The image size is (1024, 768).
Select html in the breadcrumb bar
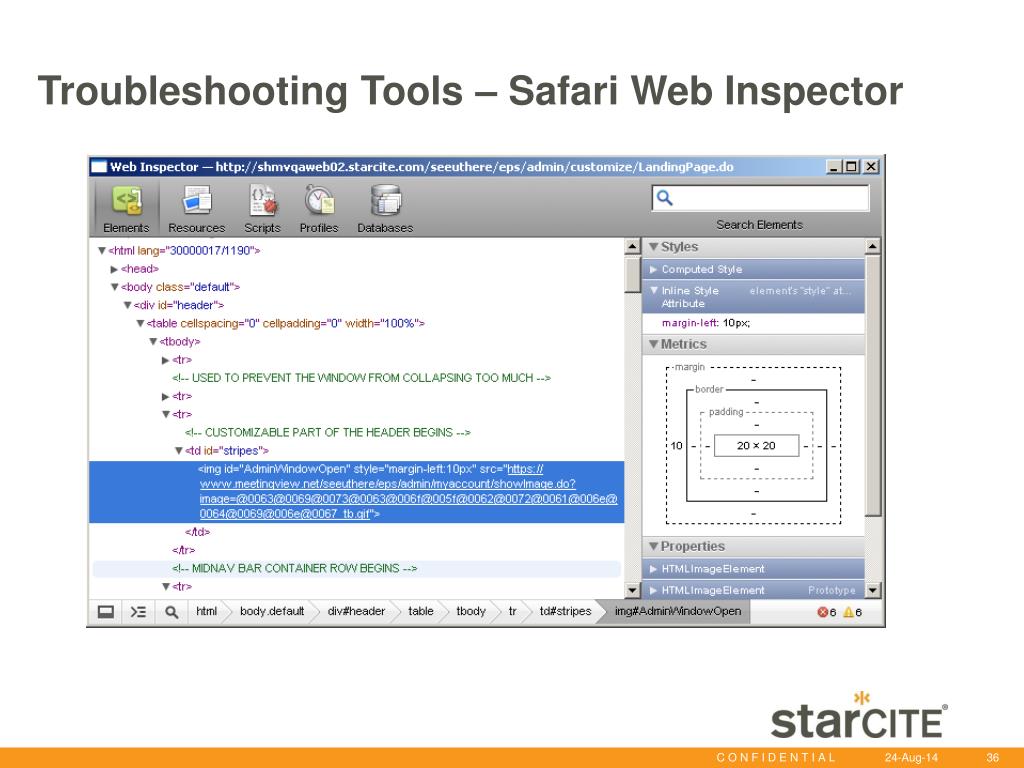pos(206,611)
